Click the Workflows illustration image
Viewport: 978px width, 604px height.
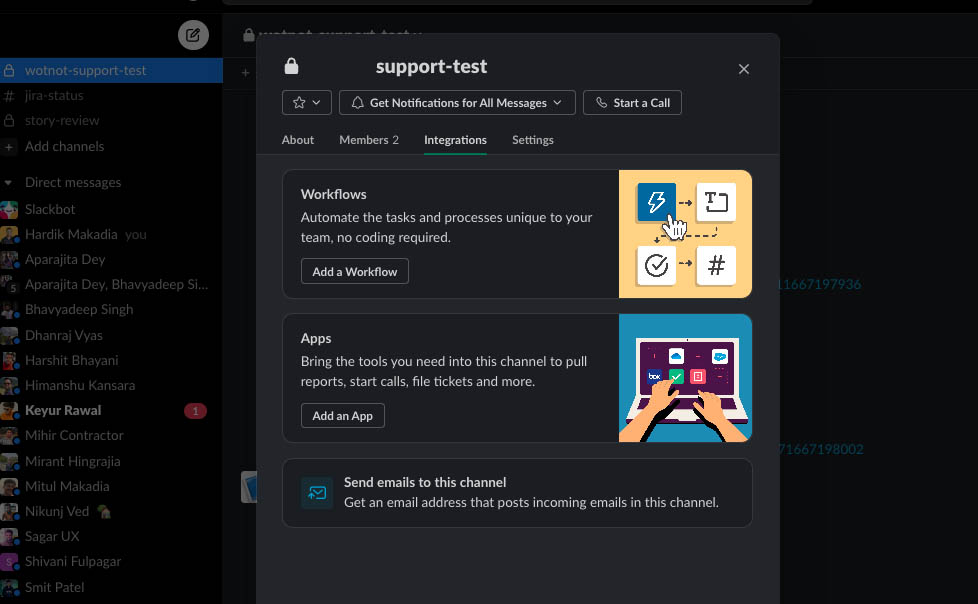tap(685, 234)
